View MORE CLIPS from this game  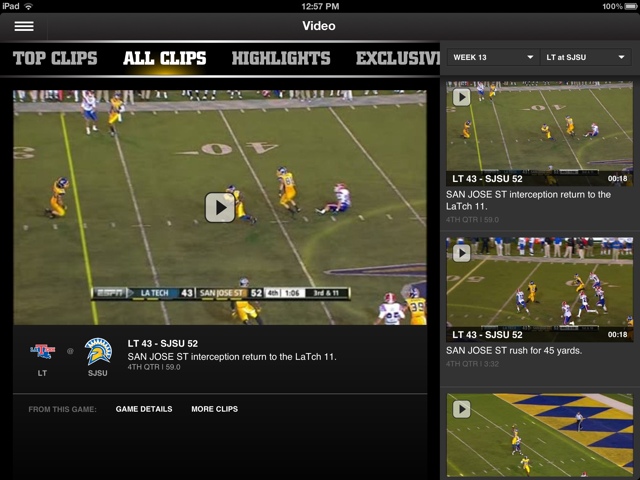pos(215,409)
